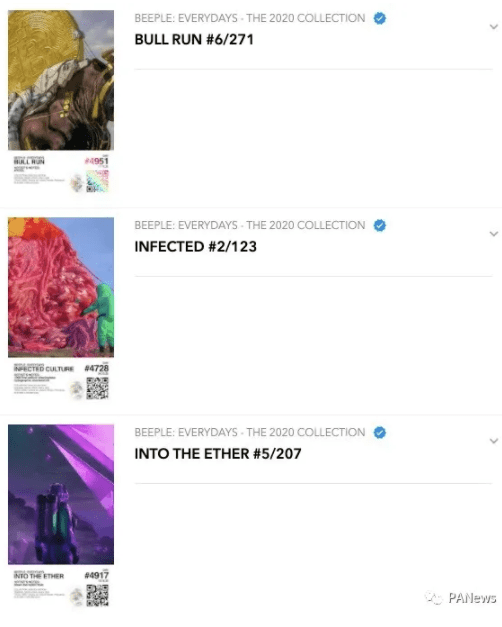Click the PANews watermark logo
The height and width of the screenshot is (627, 502).
[x=461, y=598]
